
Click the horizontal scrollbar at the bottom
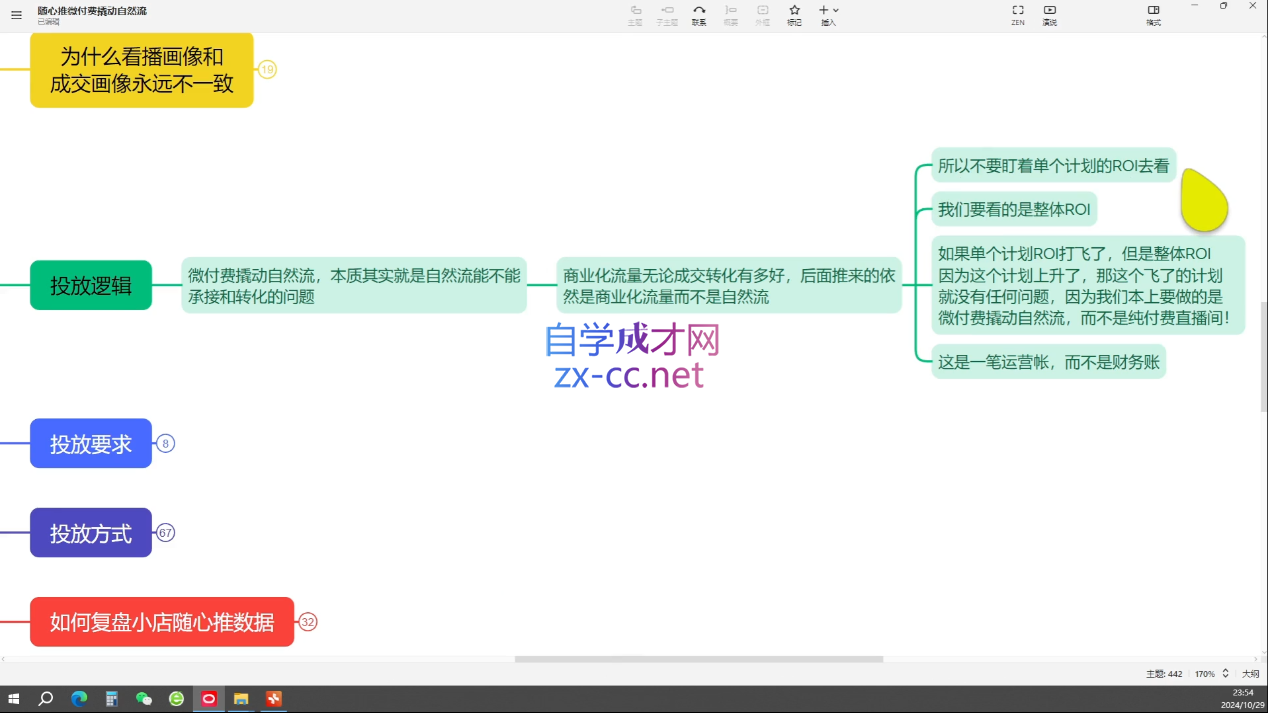click(698, 657)
